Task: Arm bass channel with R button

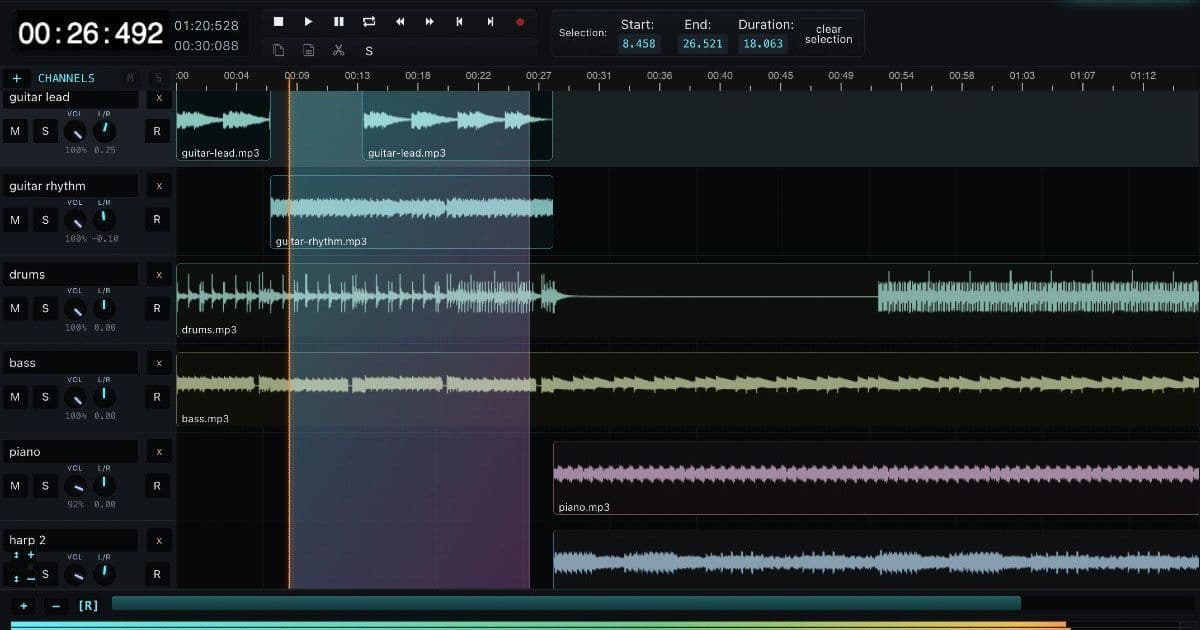Action: 156,397
